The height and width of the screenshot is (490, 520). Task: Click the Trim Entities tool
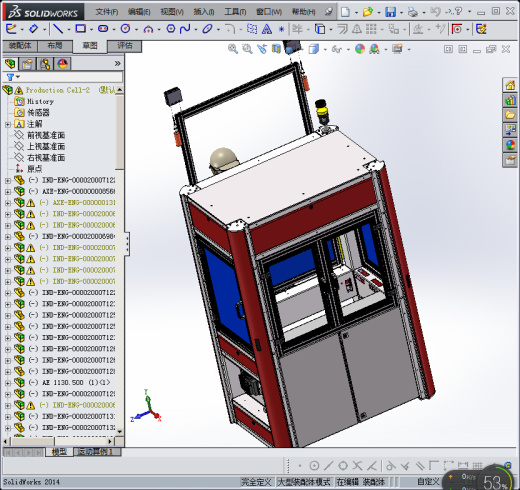(x=297, y=29)
